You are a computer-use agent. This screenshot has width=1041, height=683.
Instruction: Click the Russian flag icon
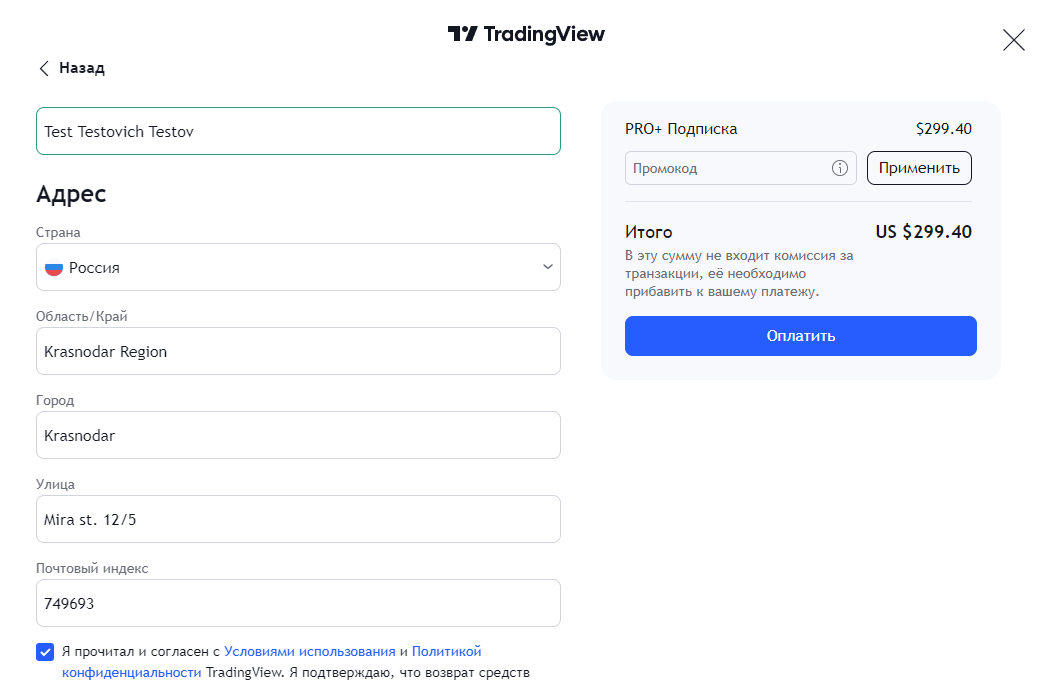54,268
